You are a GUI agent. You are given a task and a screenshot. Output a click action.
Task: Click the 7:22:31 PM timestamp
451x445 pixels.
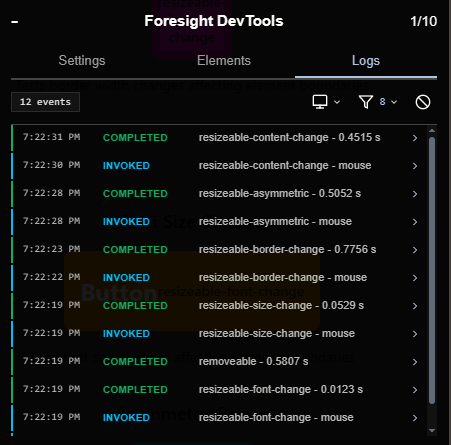(x=51, y=137)
